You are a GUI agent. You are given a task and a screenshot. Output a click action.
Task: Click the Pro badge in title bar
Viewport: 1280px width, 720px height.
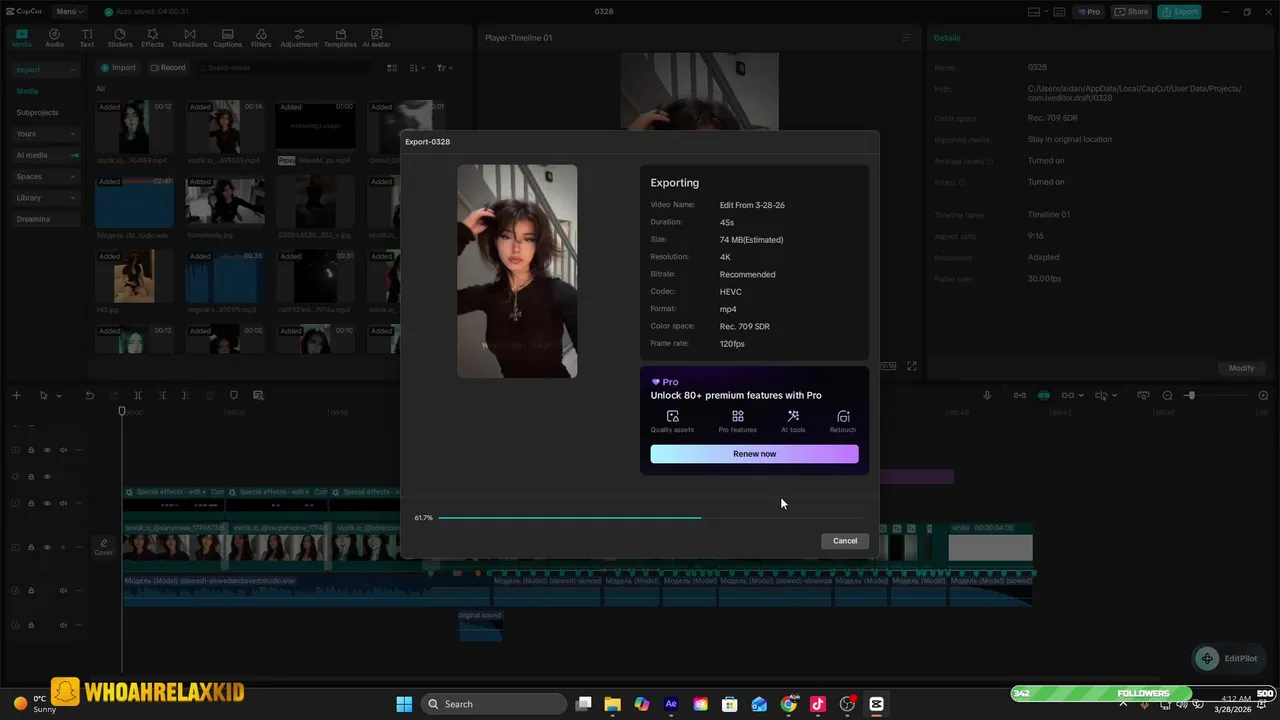click(1088, 12)
